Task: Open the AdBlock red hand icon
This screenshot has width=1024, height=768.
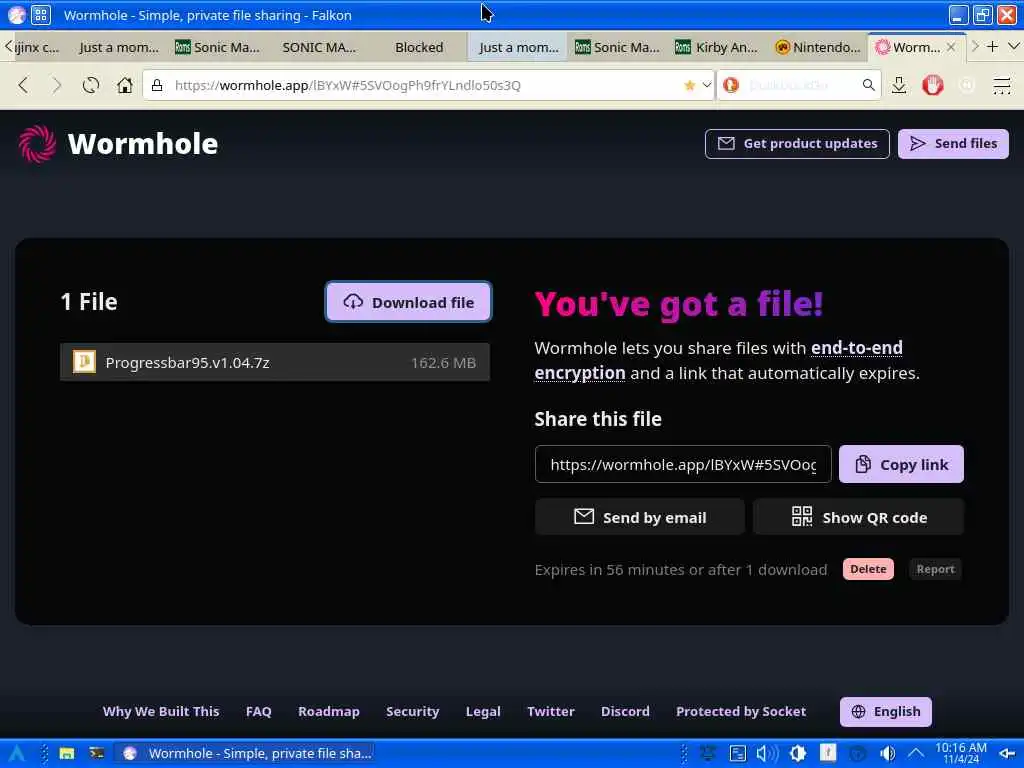Action: coord(933,85)
